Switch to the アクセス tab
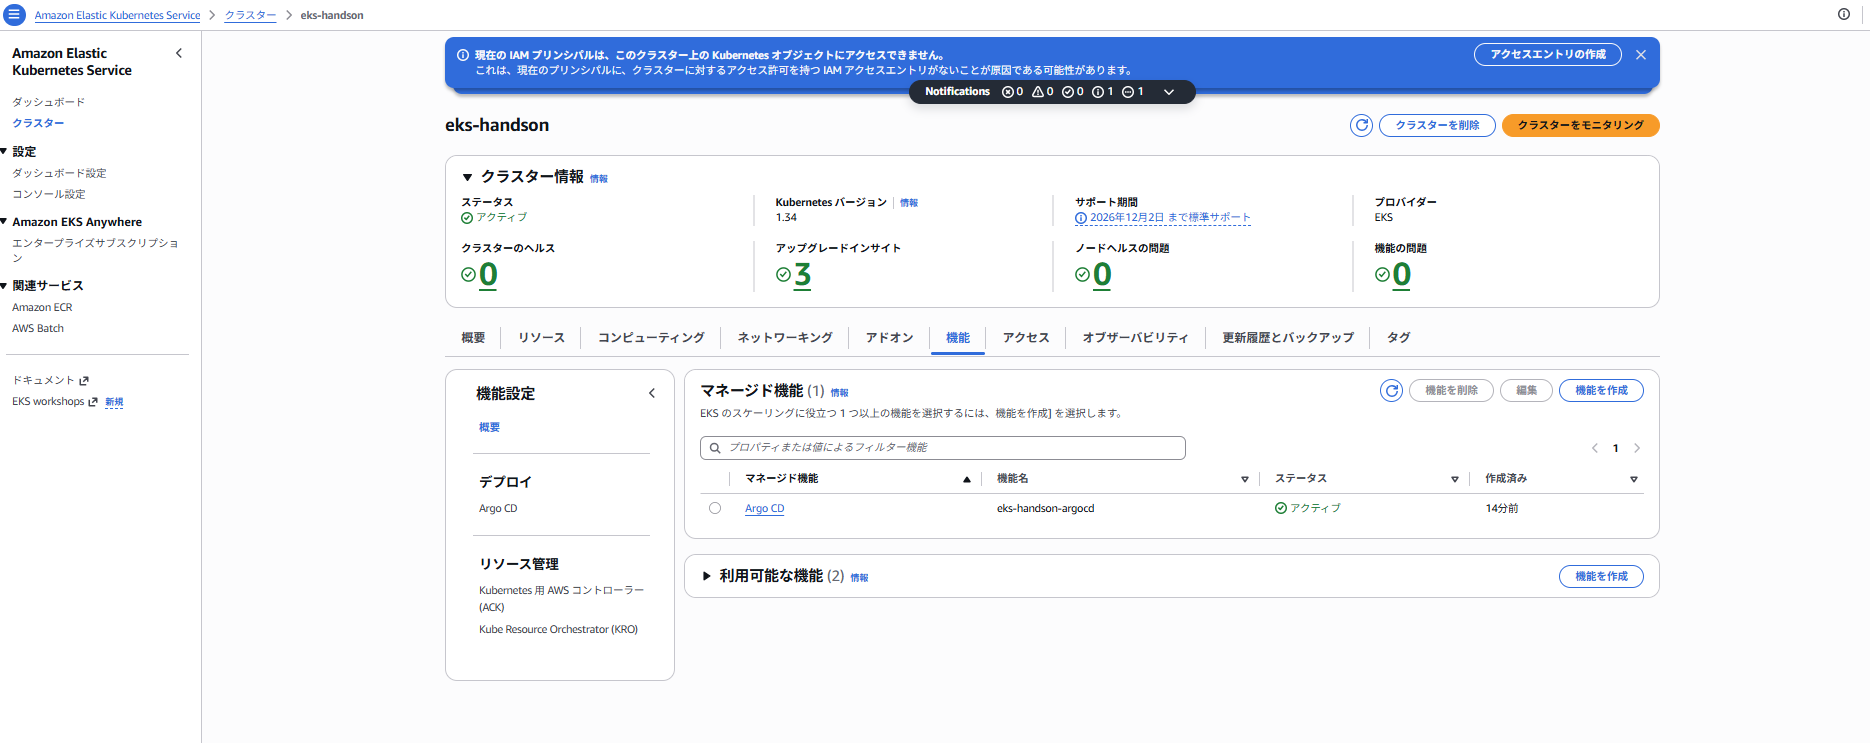The image size is (1870, 743). (1026, 338)
